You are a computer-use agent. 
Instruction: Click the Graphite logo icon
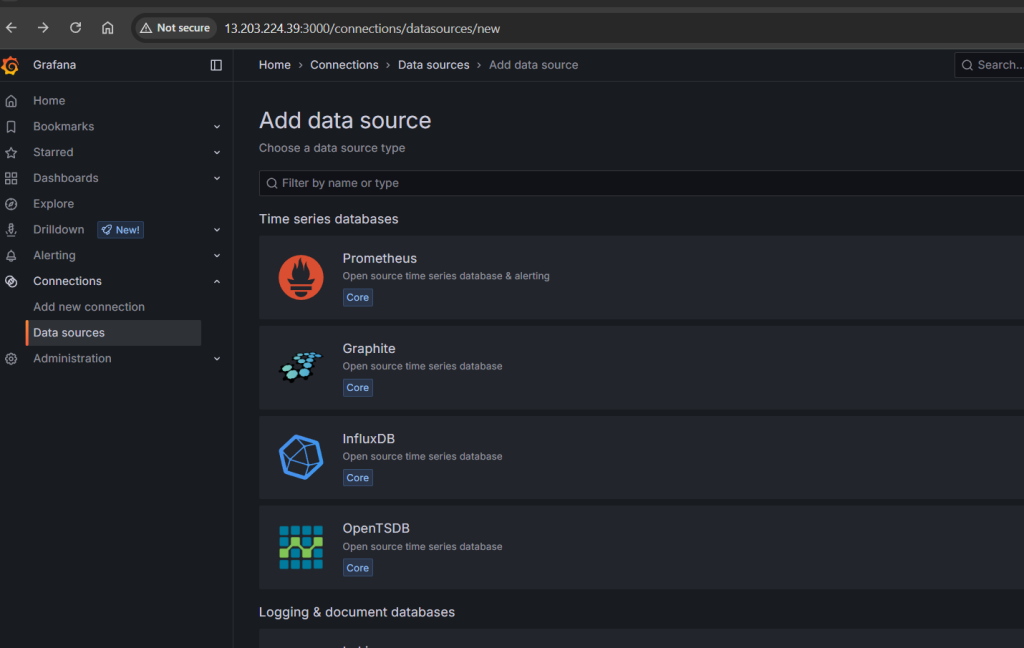click(301, 366)
